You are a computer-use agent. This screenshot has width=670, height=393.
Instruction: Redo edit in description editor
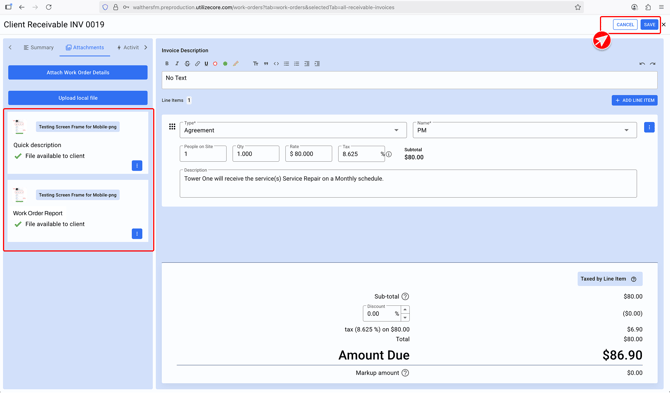click(x=652, y=64)
